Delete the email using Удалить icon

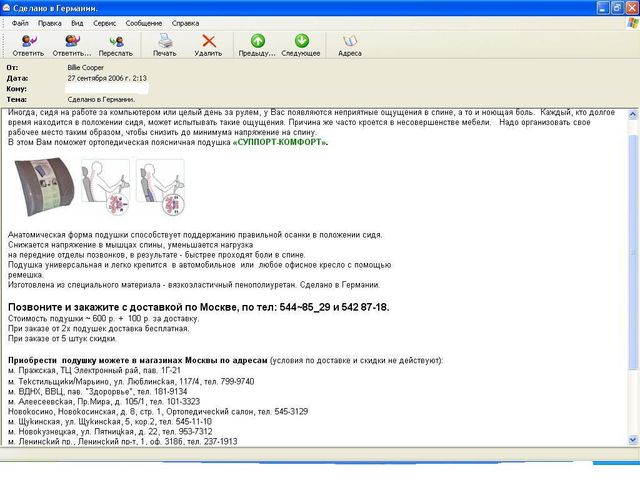click(208, 45)
